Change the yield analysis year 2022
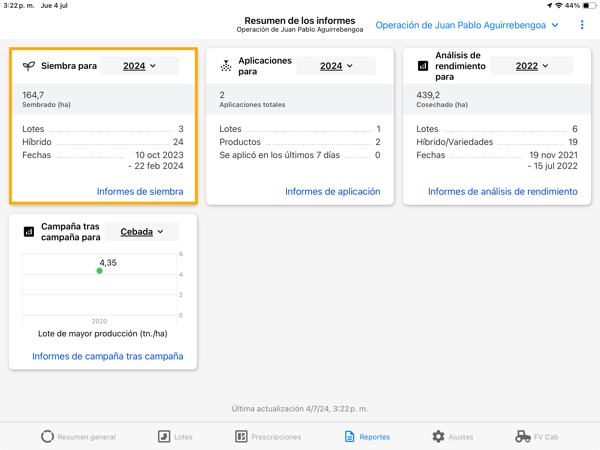600x450 pixels. point(532,66)
